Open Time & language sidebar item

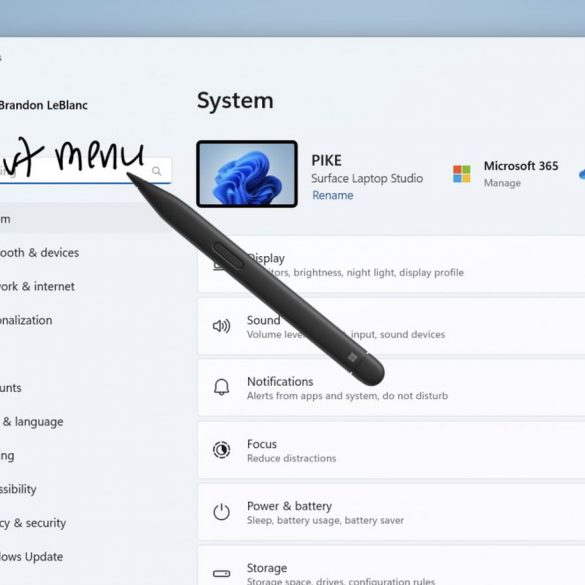(x=31, y=422)
